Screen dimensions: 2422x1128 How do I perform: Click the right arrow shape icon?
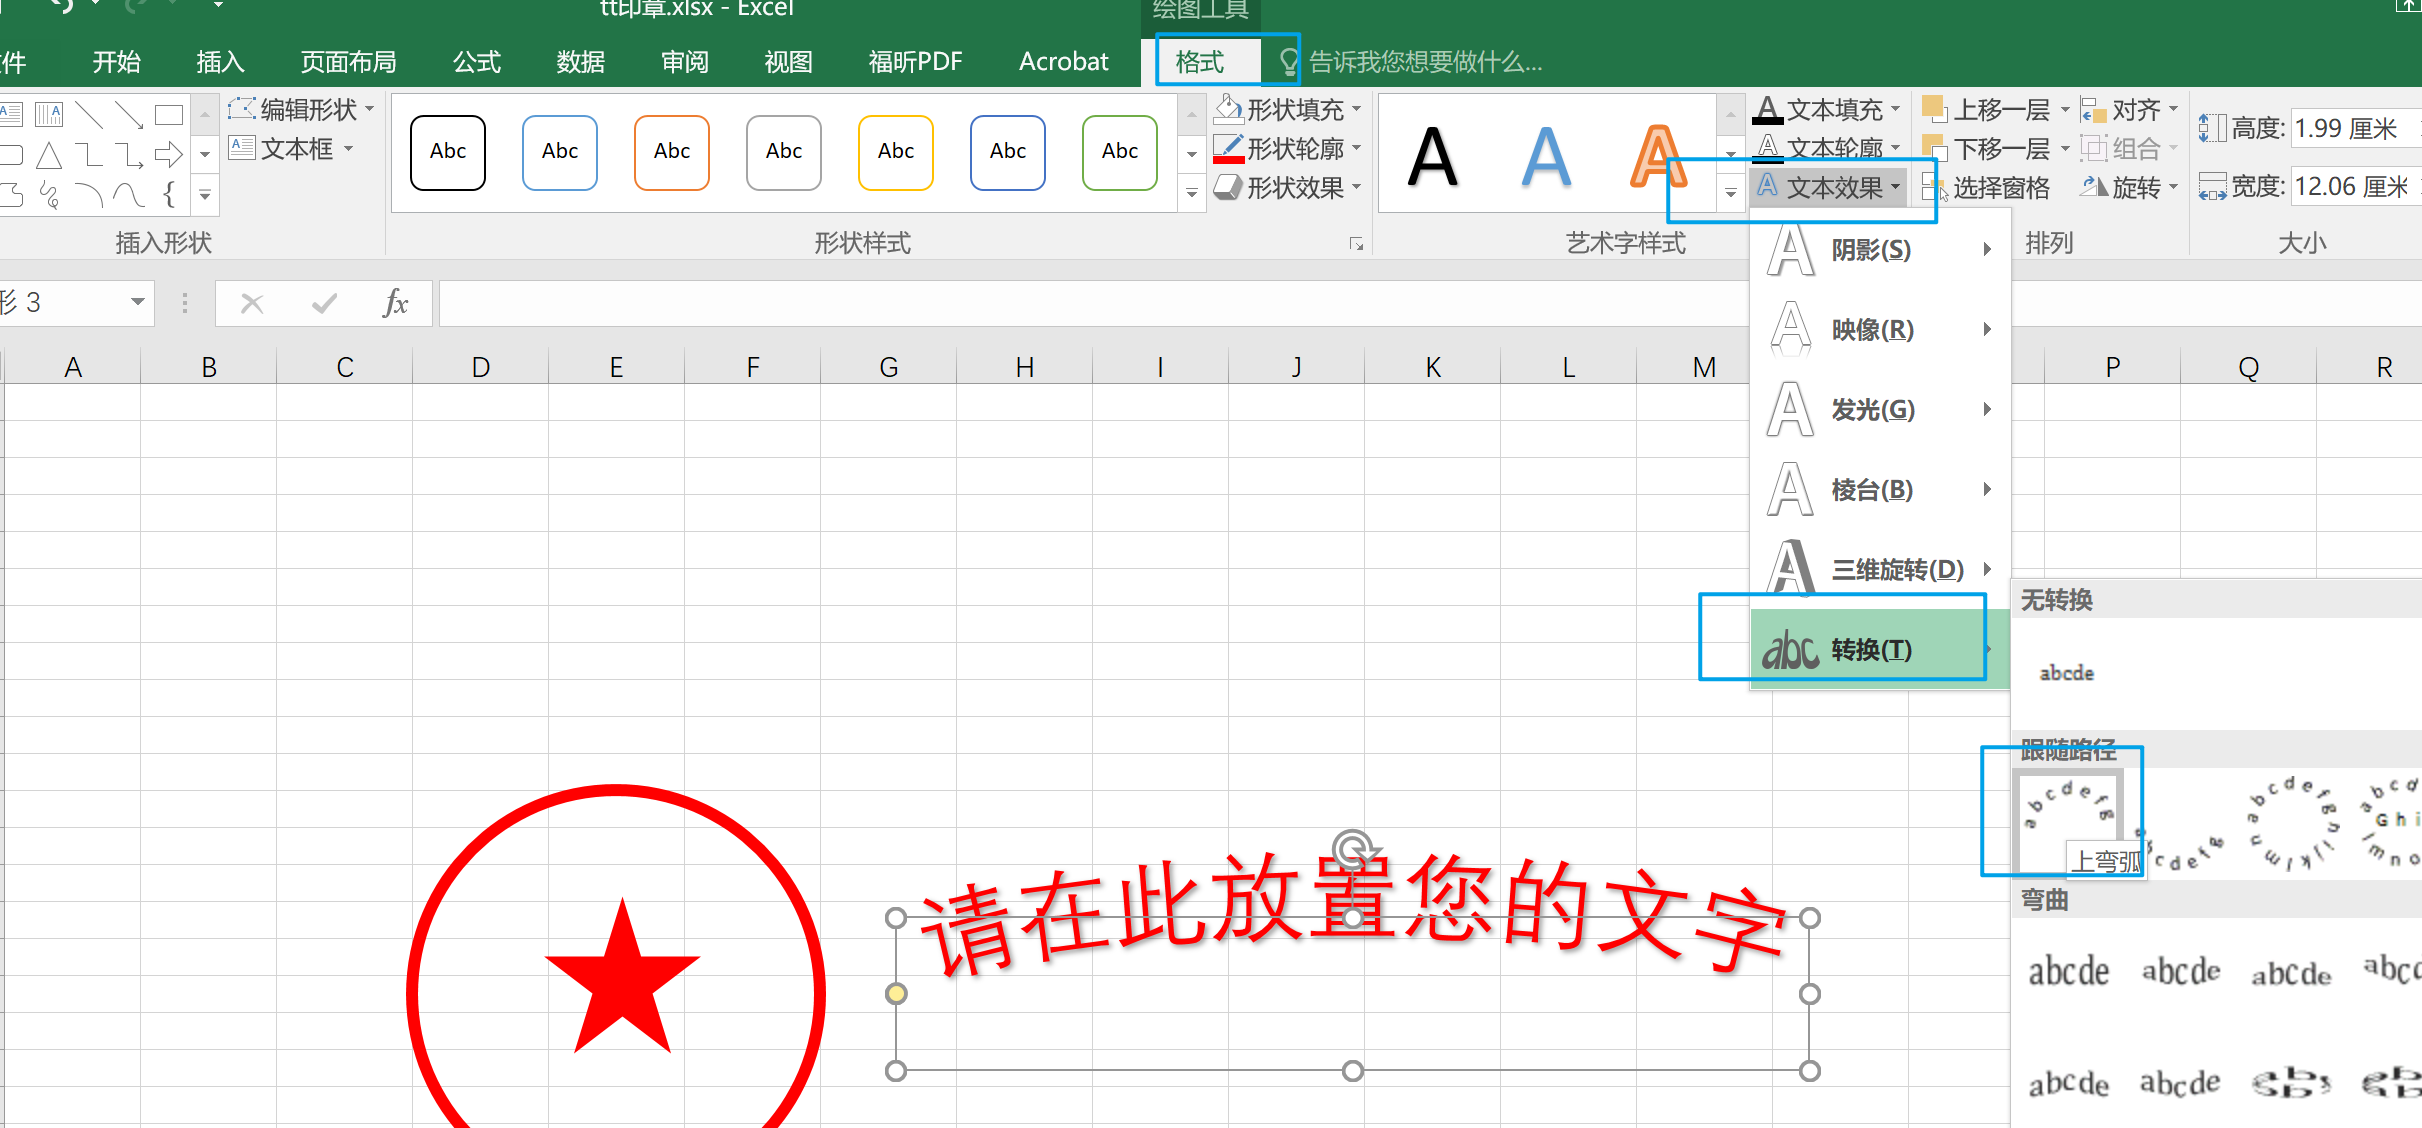coord(169,154)
